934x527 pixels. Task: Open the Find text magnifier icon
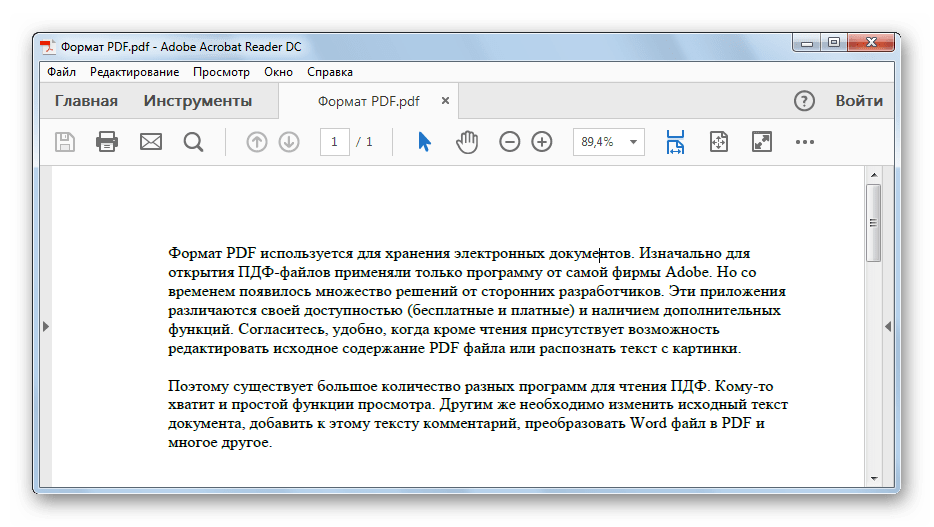tap(194, 142)
